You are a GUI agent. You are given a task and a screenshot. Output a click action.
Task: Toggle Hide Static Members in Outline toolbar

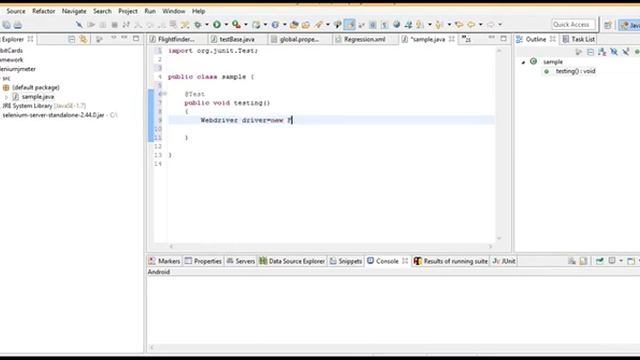[626, 52]
